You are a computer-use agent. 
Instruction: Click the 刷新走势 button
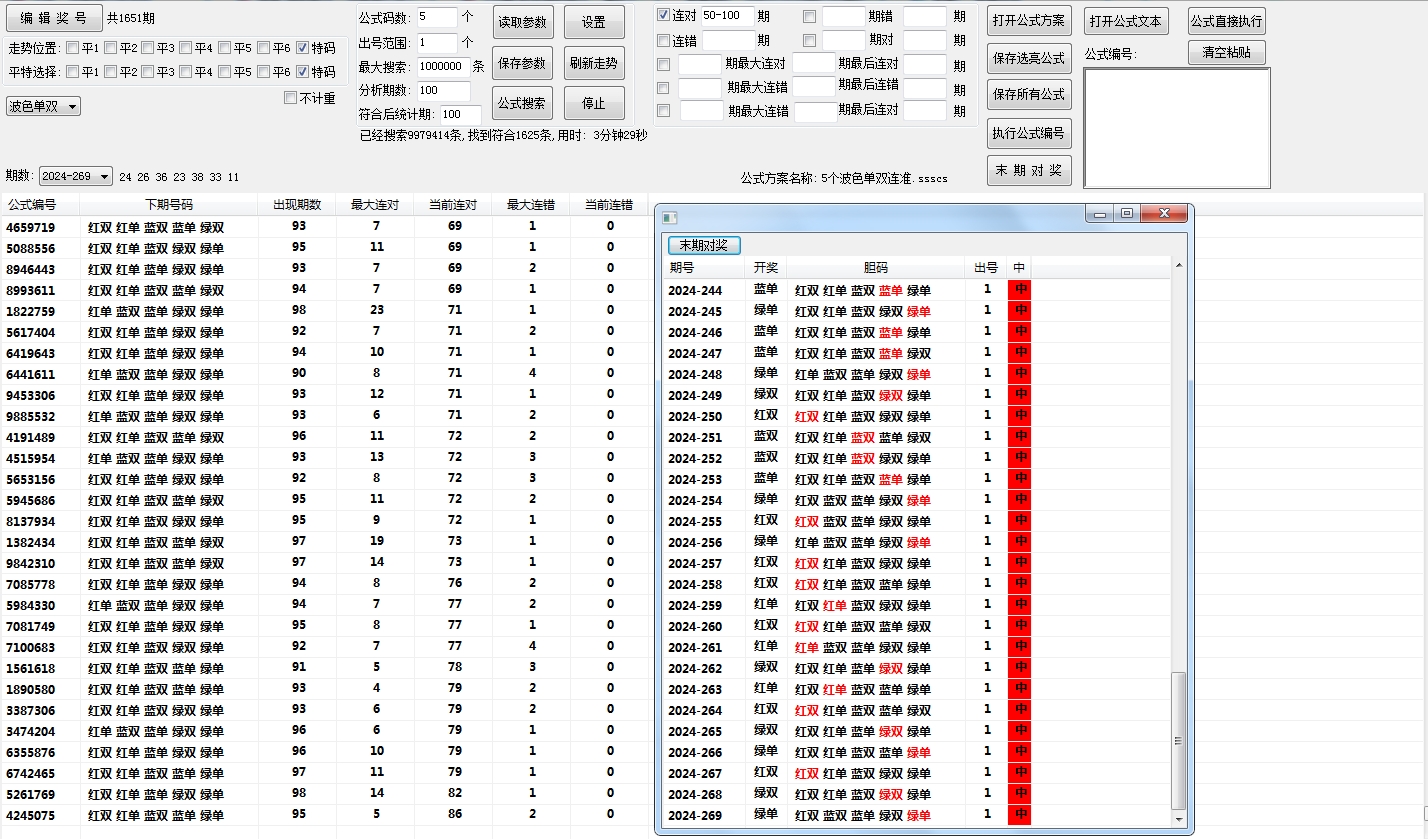[593, 63]
